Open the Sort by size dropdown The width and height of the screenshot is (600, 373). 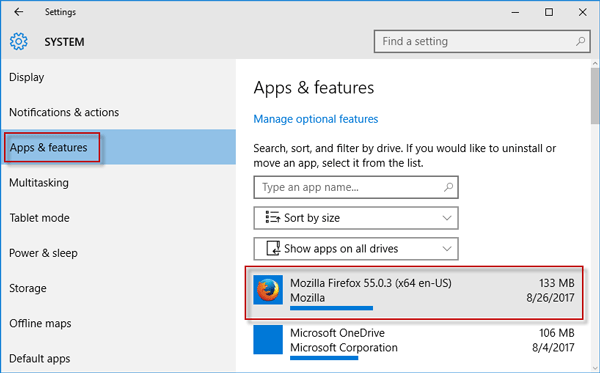coord(356,218)
